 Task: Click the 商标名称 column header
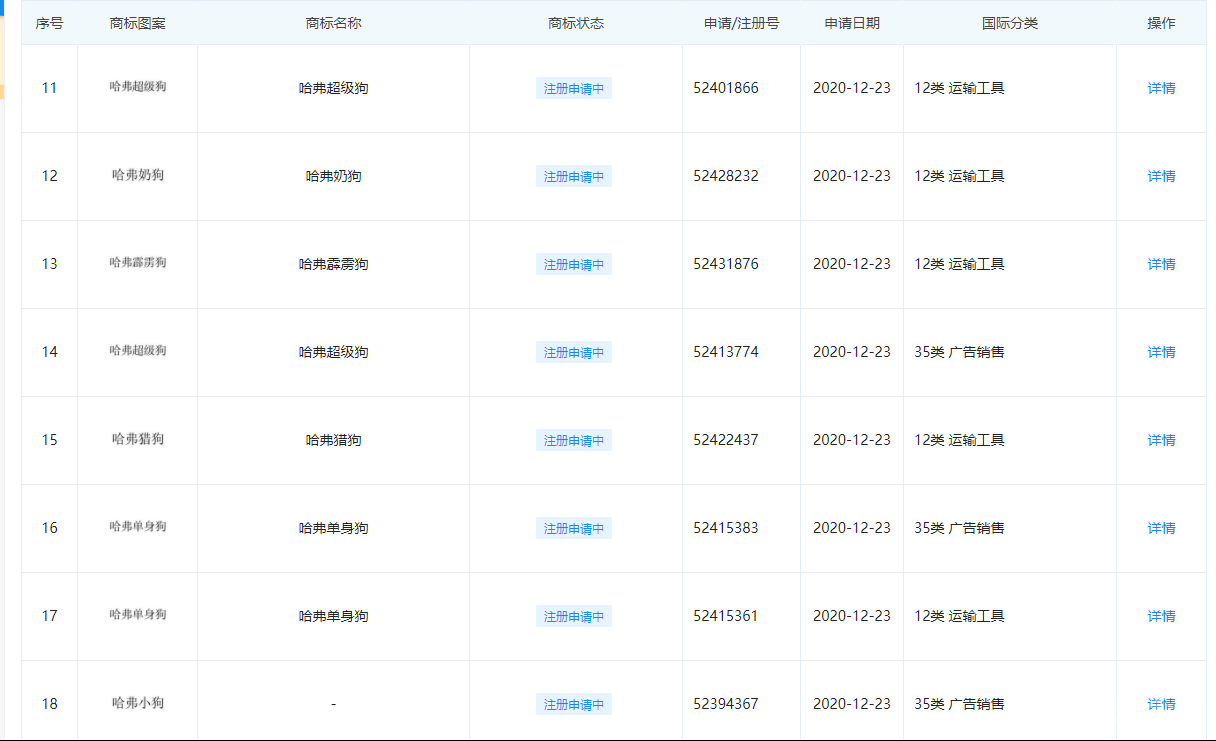(333, 23)
